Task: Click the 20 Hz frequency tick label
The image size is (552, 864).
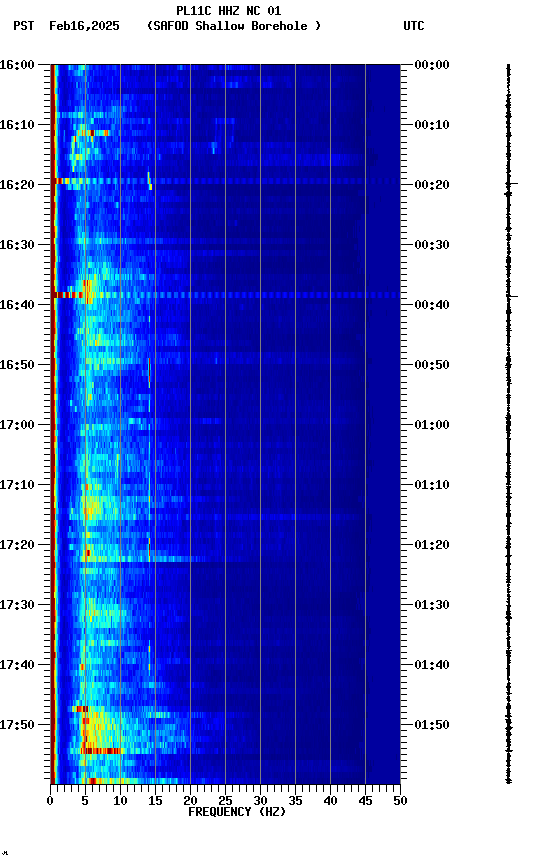Action: 190,801
